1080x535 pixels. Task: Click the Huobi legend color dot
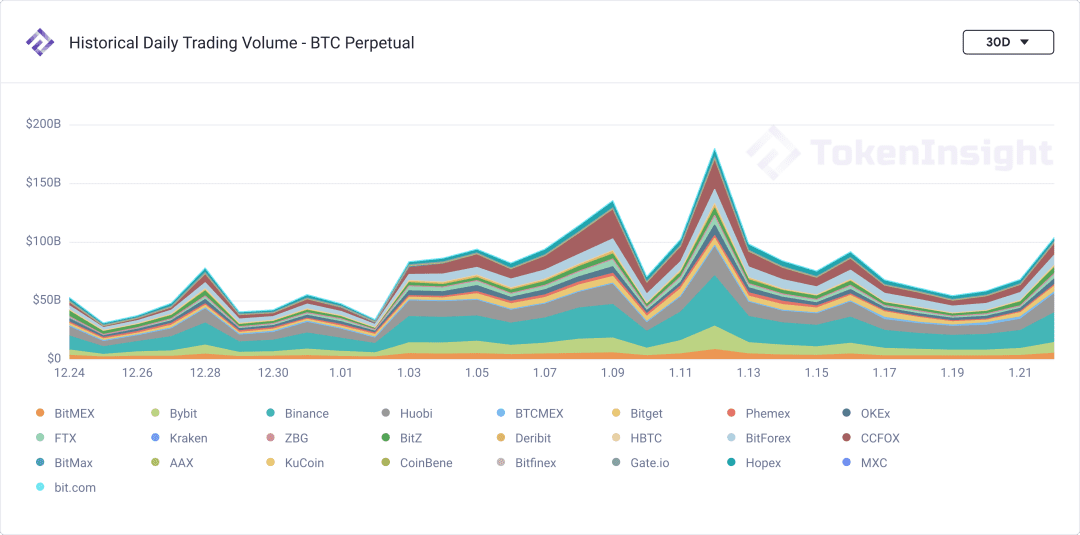[x=386, y=414]
